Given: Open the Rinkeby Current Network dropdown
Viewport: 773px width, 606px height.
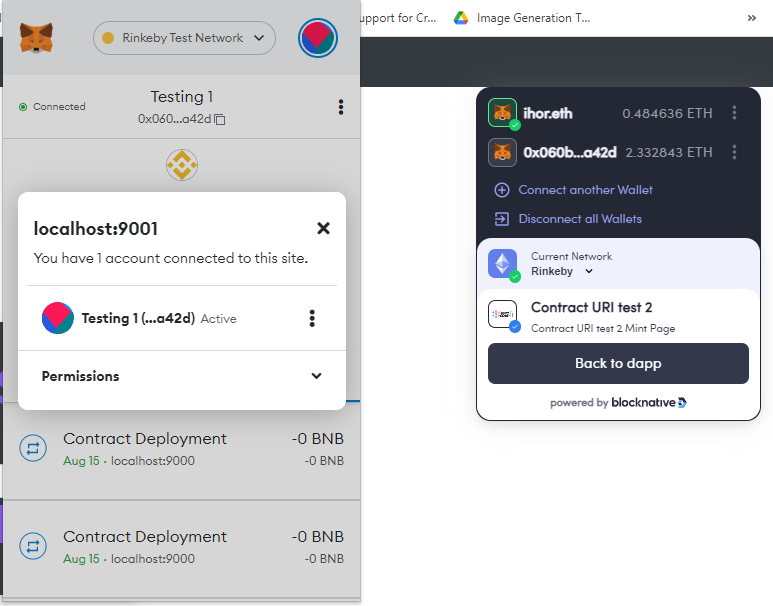Looking at the screenshot, I should (562, 271).
